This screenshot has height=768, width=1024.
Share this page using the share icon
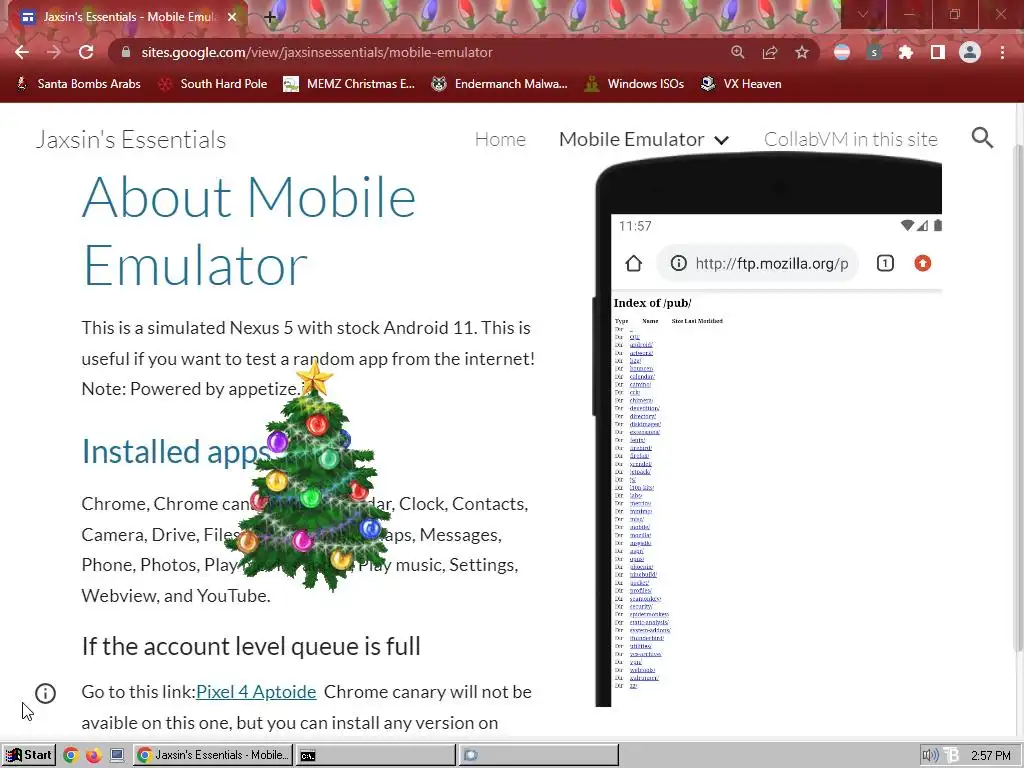pos(770,52)
